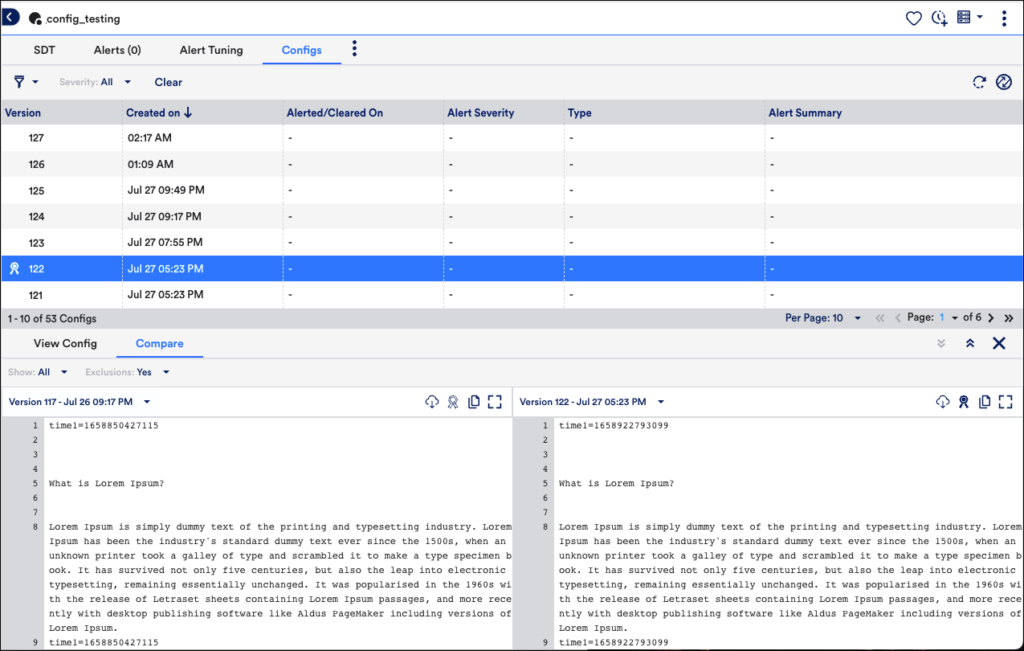Copy Version 122 config to clipboard
1024x651 pixels.
pyautogui.click(x=985, y=401)
